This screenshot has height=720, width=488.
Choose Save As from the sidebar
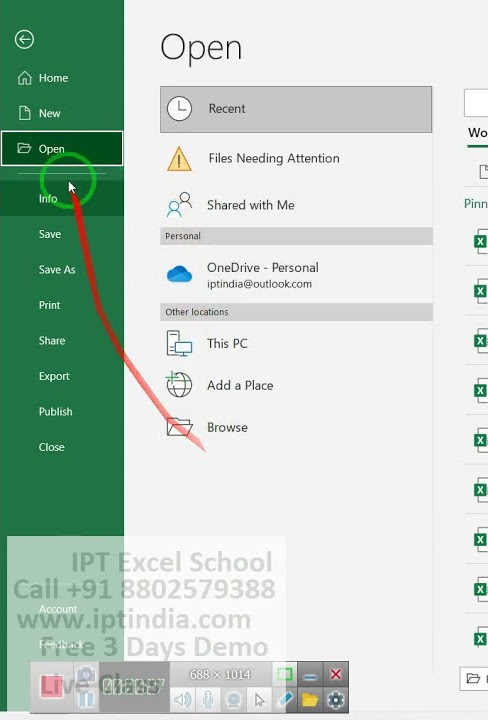[x=62, y=270]
